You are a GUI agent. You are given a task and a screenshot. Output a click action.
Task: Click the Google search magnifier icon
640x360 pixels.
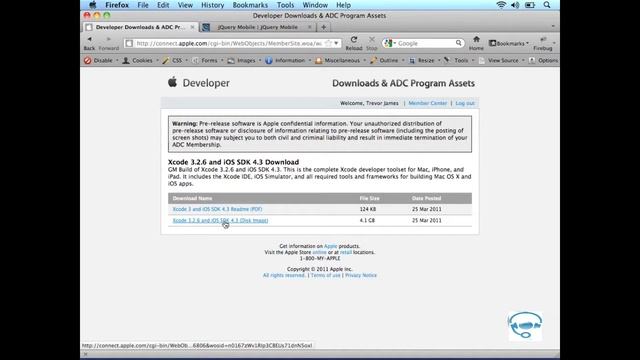point(458,43)
